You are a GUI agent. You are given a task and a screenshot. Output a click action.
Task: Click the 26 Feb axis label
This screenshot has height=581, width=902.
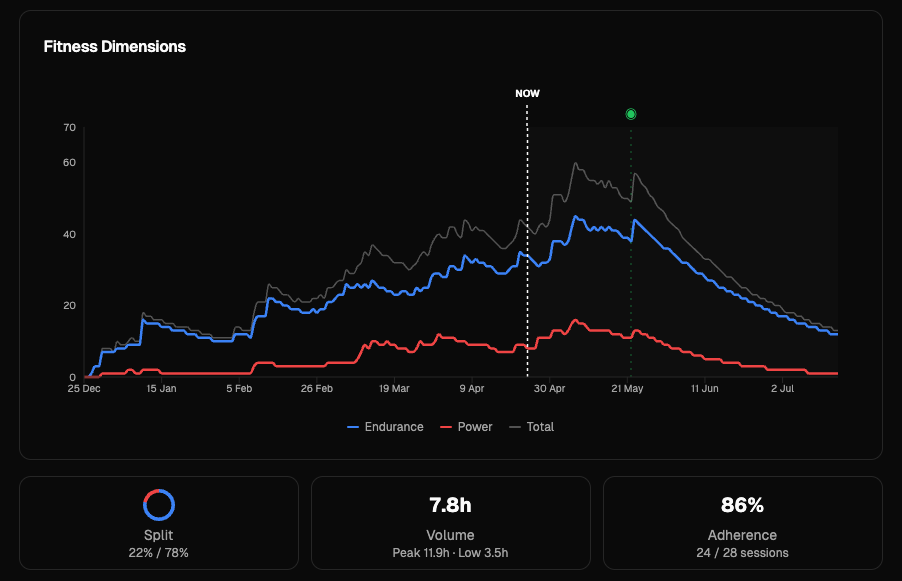[x=316, y=388]
